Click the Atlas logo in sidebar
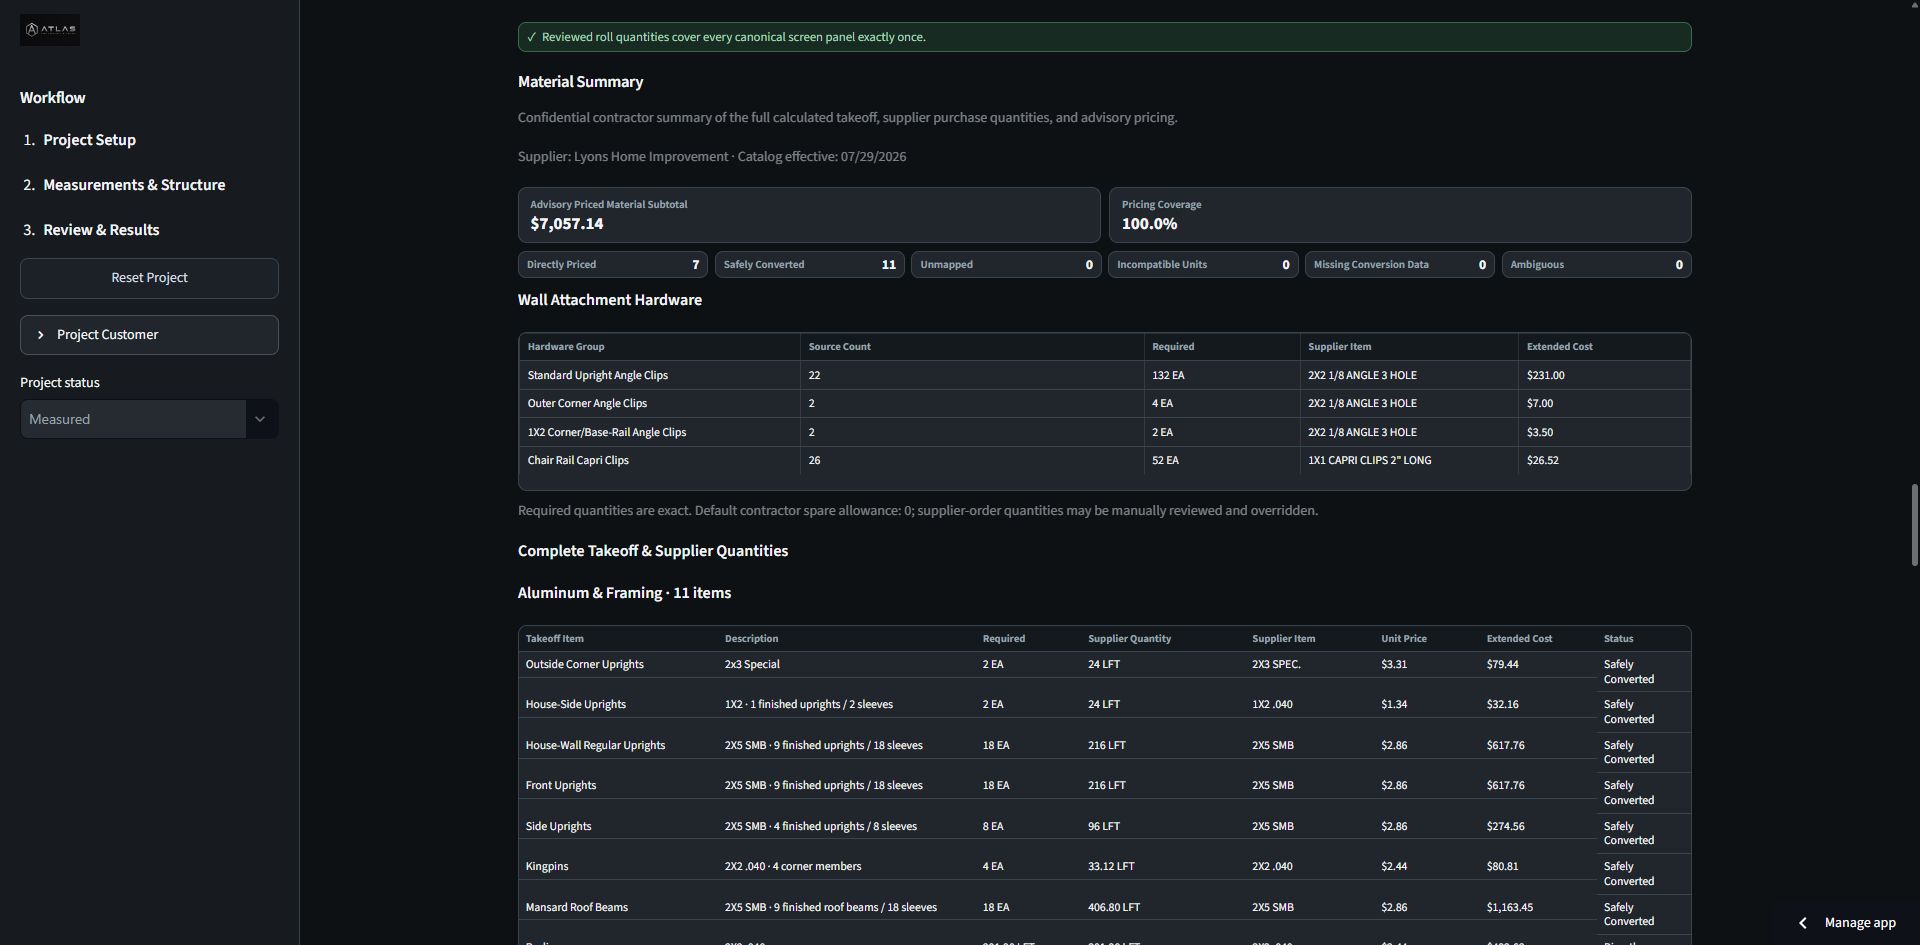The width and height of the screenshot is (1920, 945). point(50,30)
